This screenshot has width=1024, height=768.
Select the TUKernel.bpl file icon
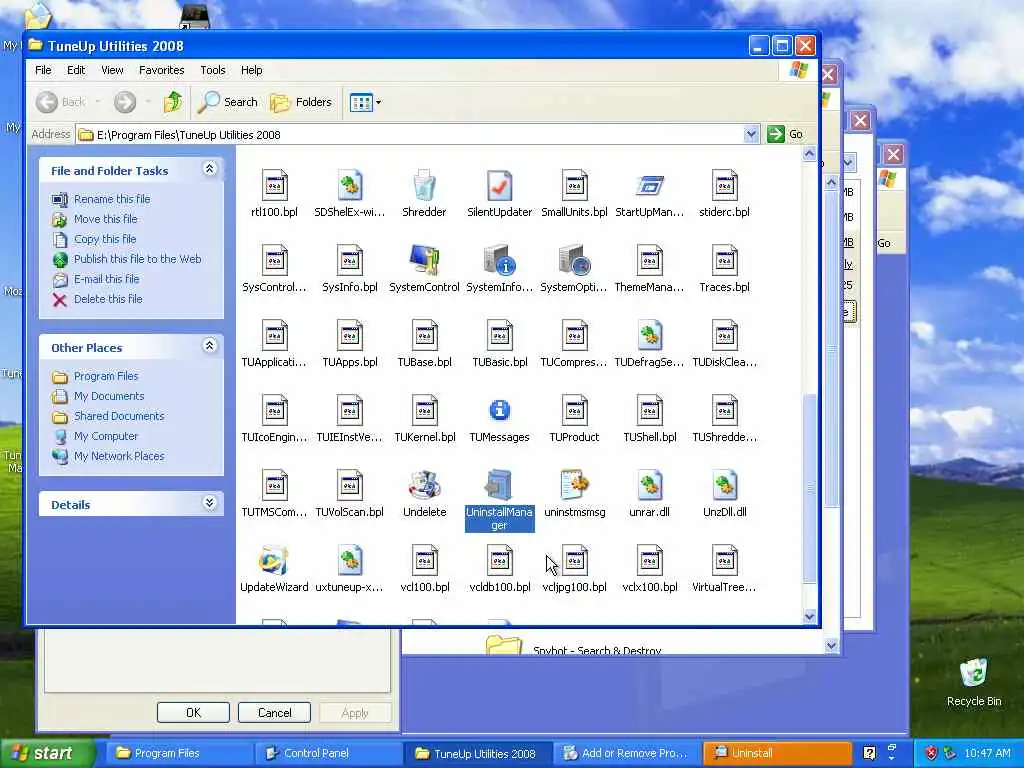(424, 410)
